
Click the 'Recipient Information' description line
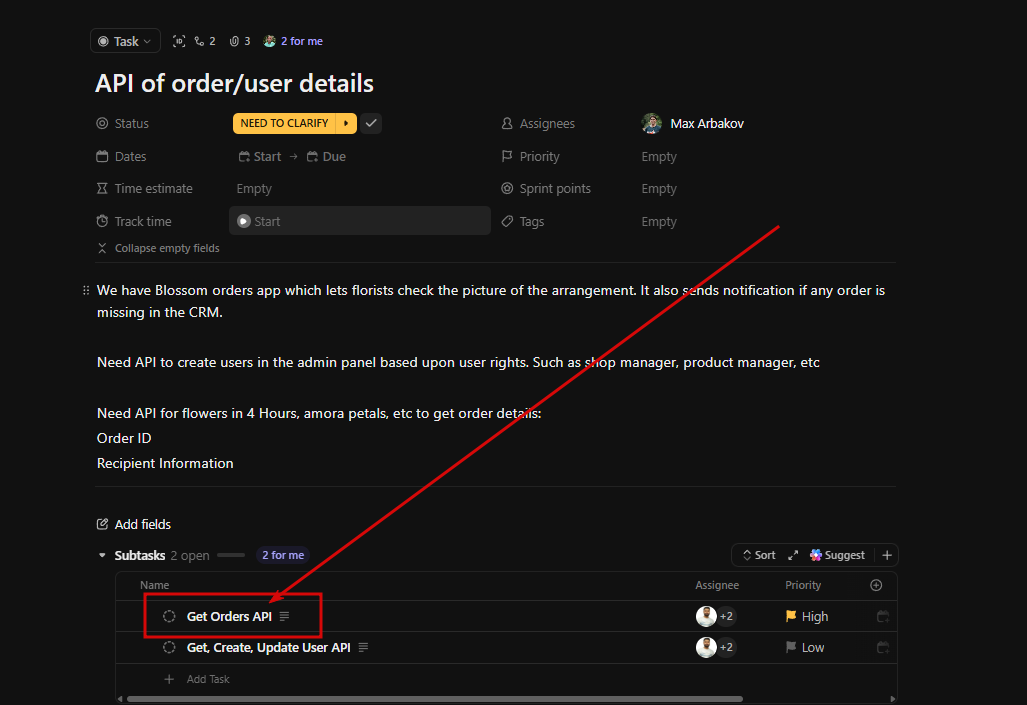pos(165,463)
